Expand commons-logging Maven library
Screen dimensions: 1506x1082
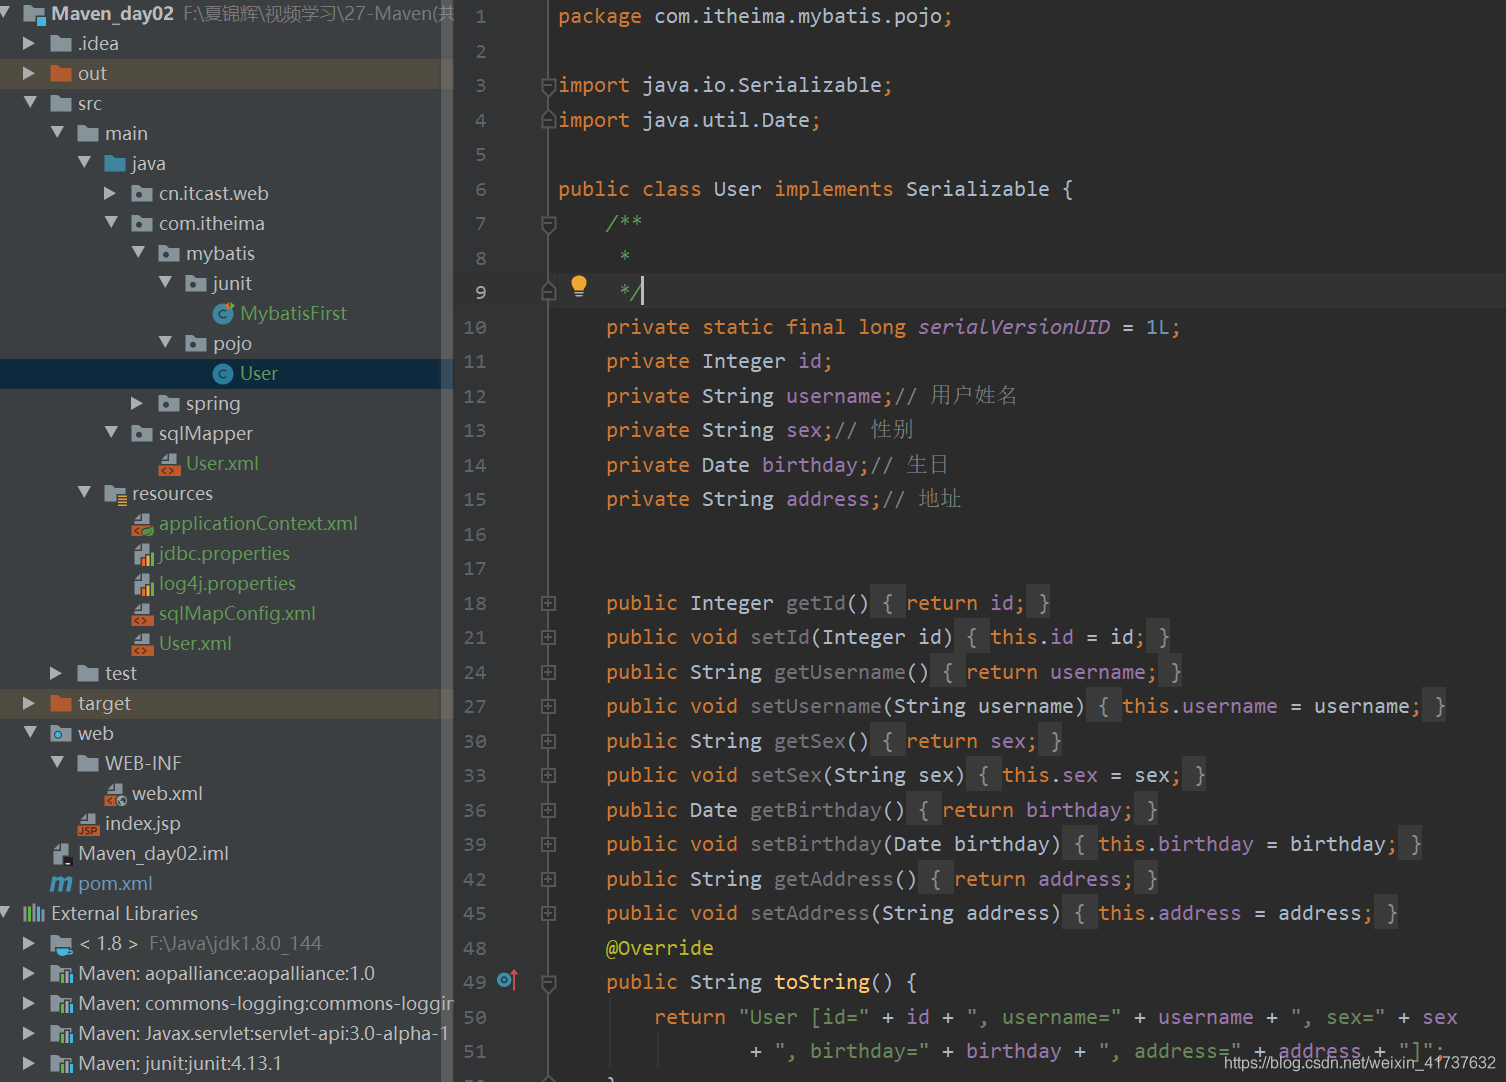(x=29, y=1003)
